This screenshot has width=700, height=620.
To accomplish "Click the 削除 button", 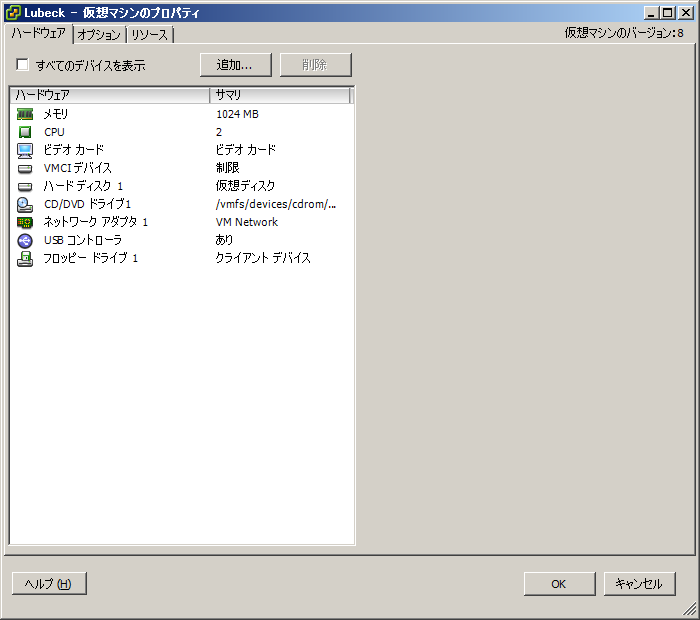I will tap(315, 65).
